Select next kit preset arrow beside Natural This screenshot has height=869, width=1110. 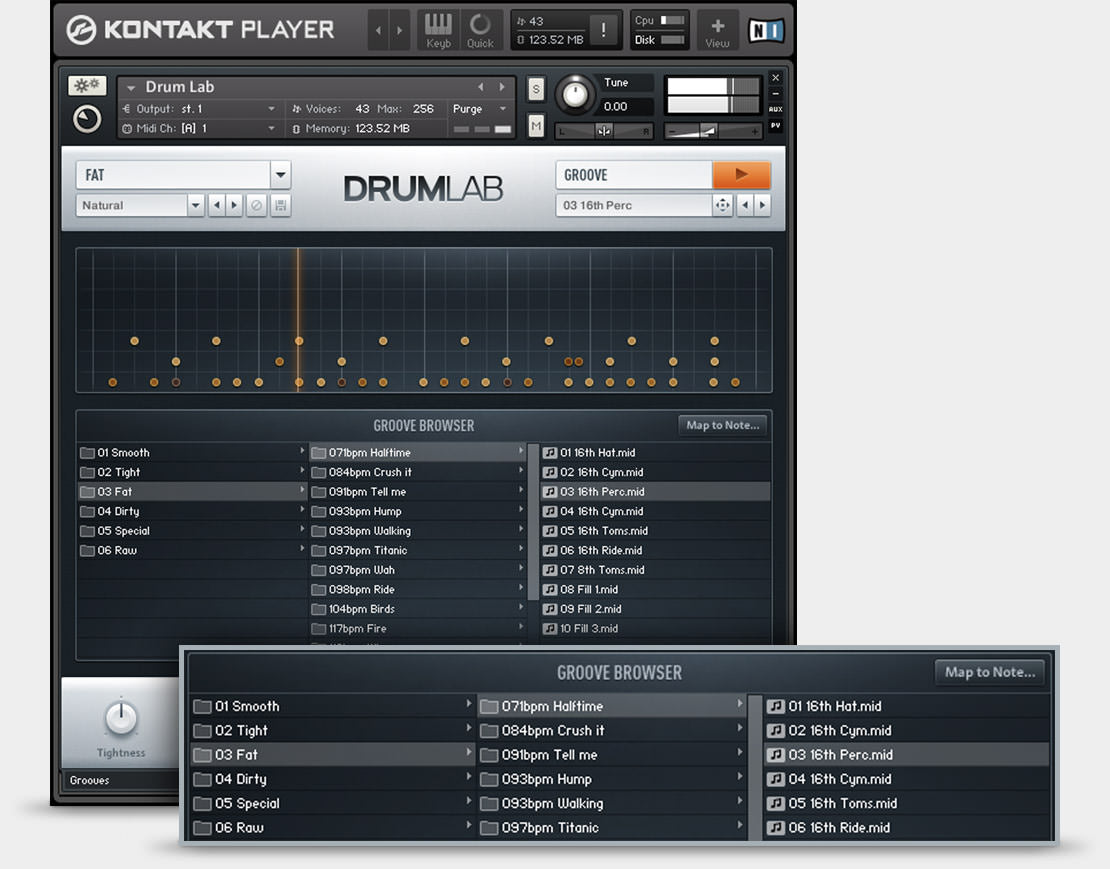(234, 205)
